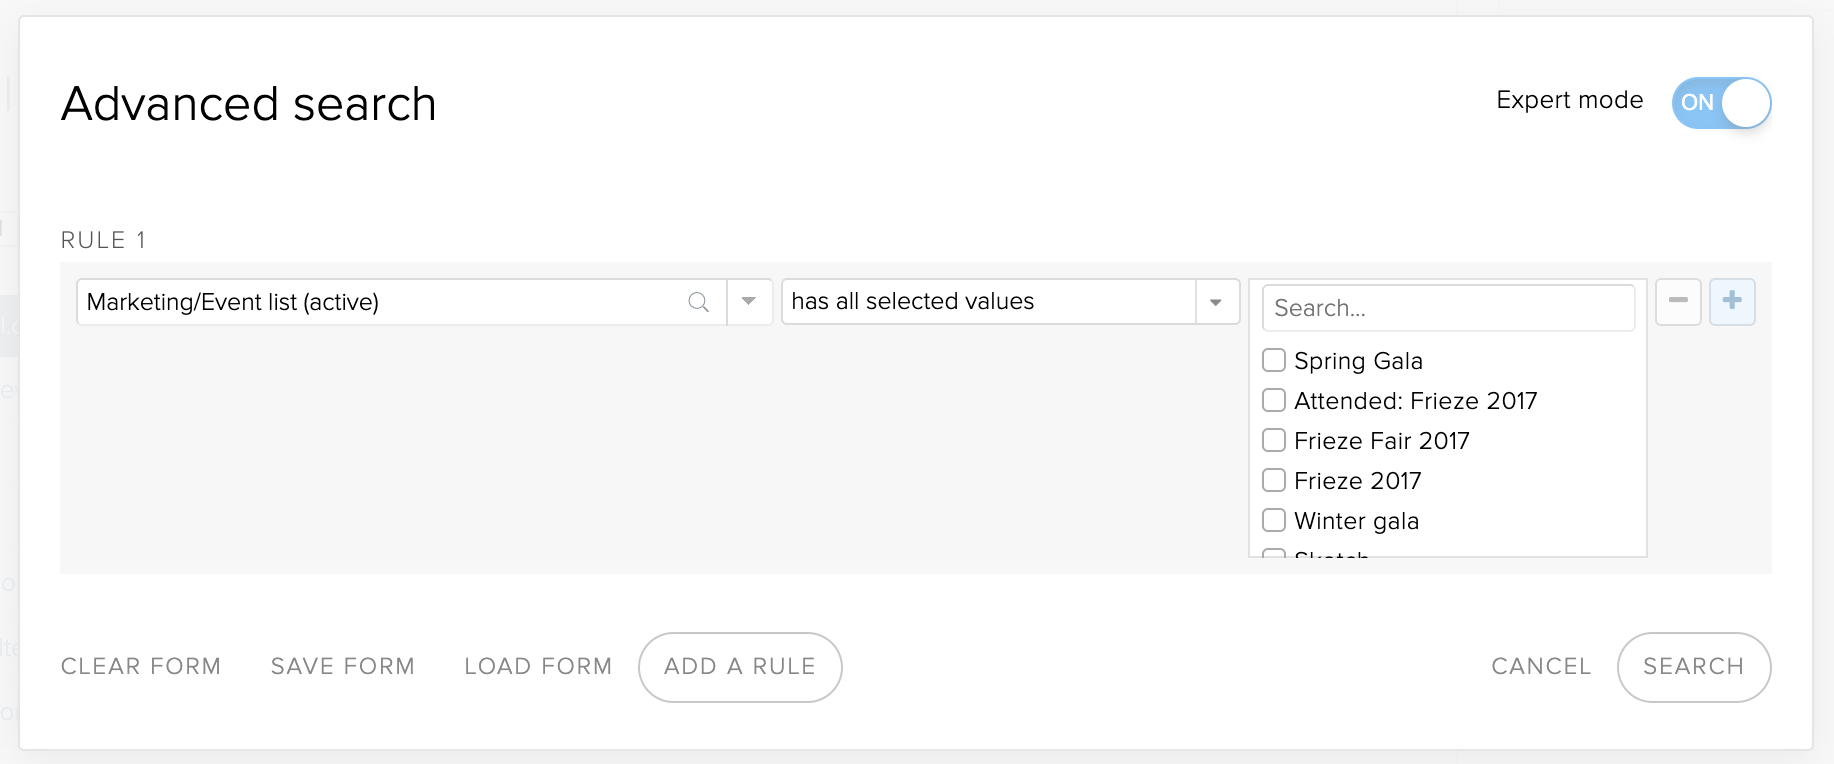Expand the Marketing/Event list field dropdown arrow
The image size is (1834, 764).
pos(749,302)
